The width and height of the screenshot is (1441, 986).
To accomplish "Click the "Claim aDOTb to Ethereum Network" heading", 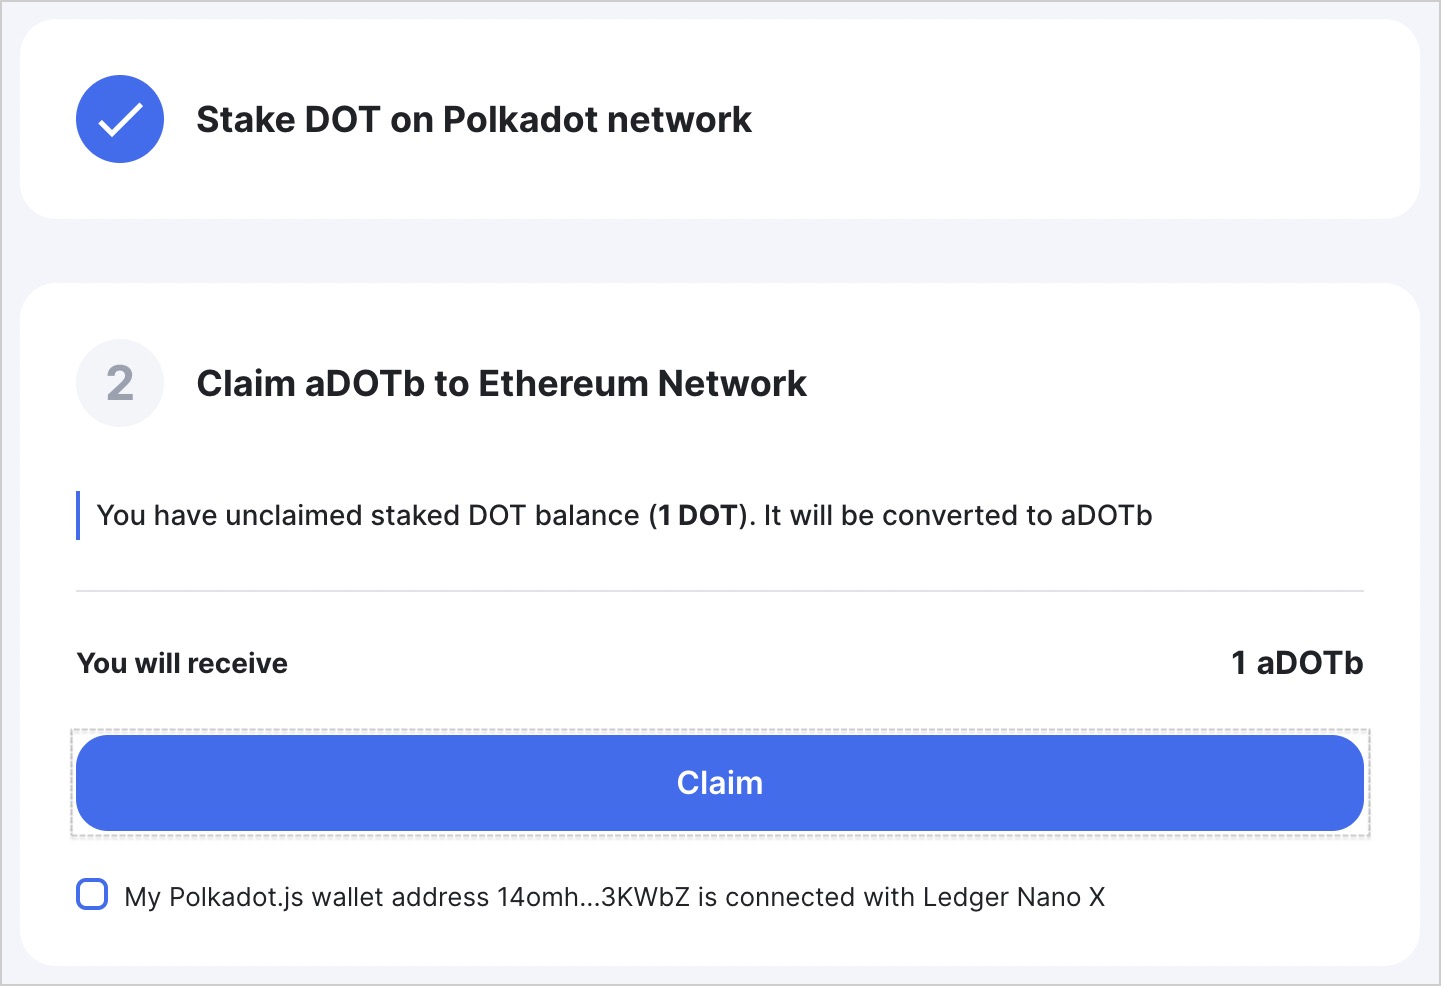I will tap(502, 384).
